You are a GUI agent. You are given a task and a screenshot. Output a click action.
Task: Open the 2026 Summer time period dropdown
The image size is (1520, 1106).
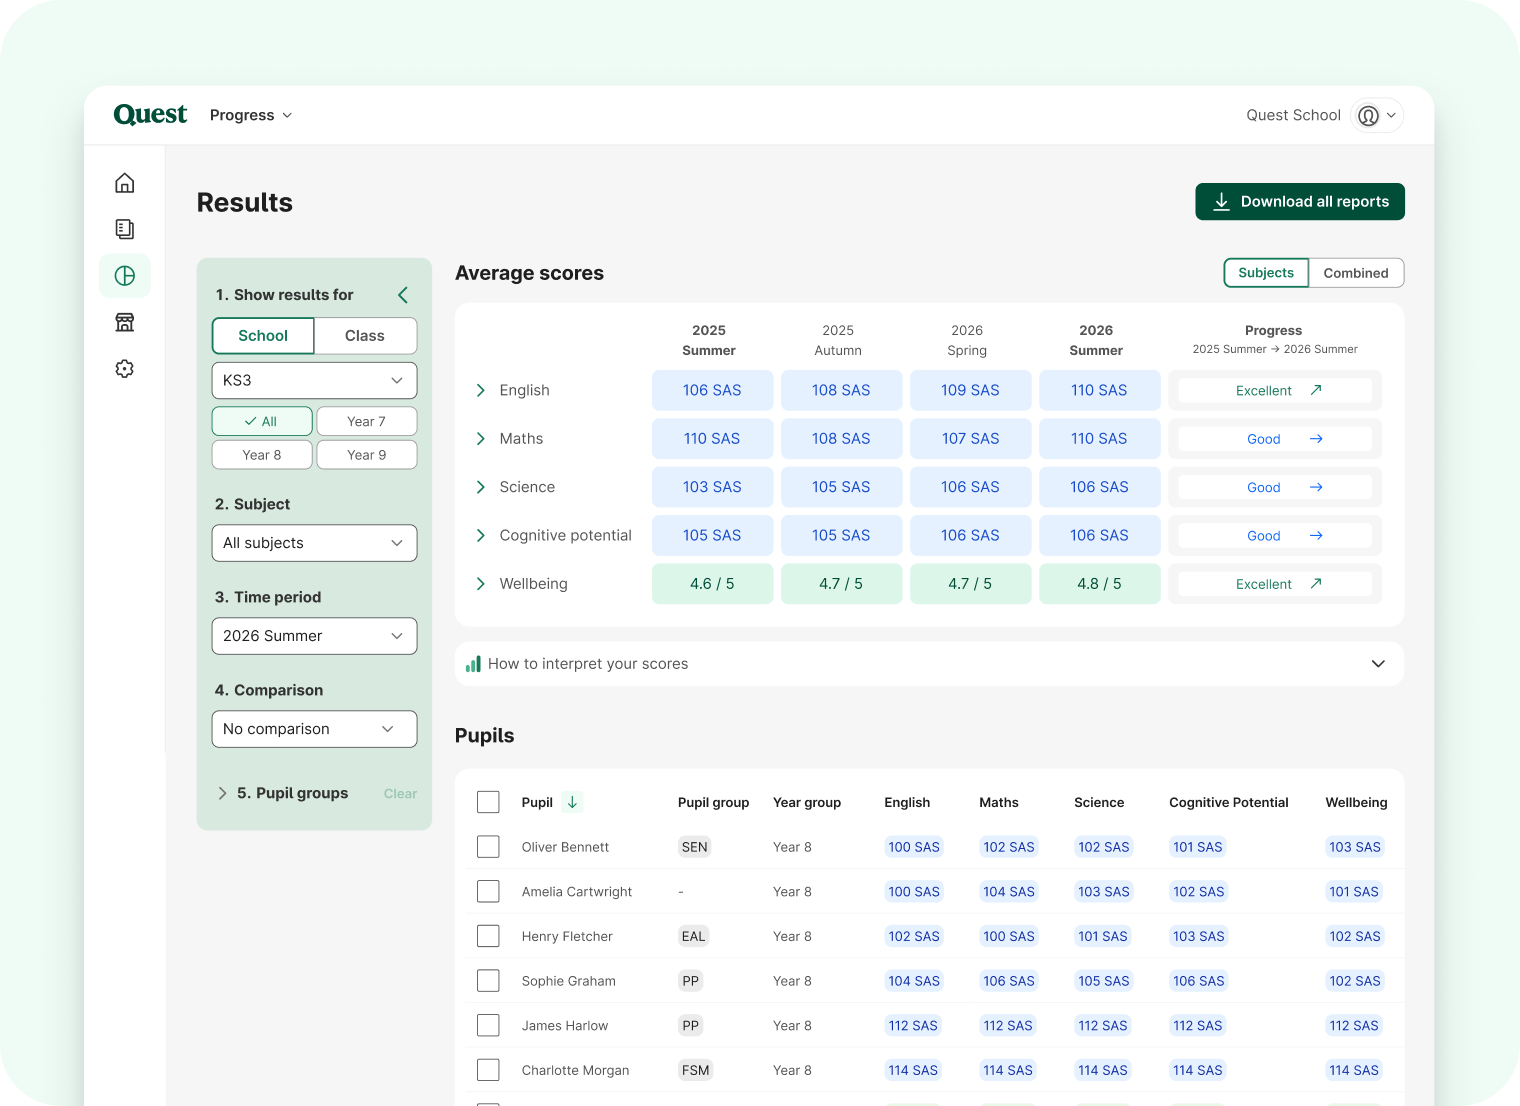point(314,636)
